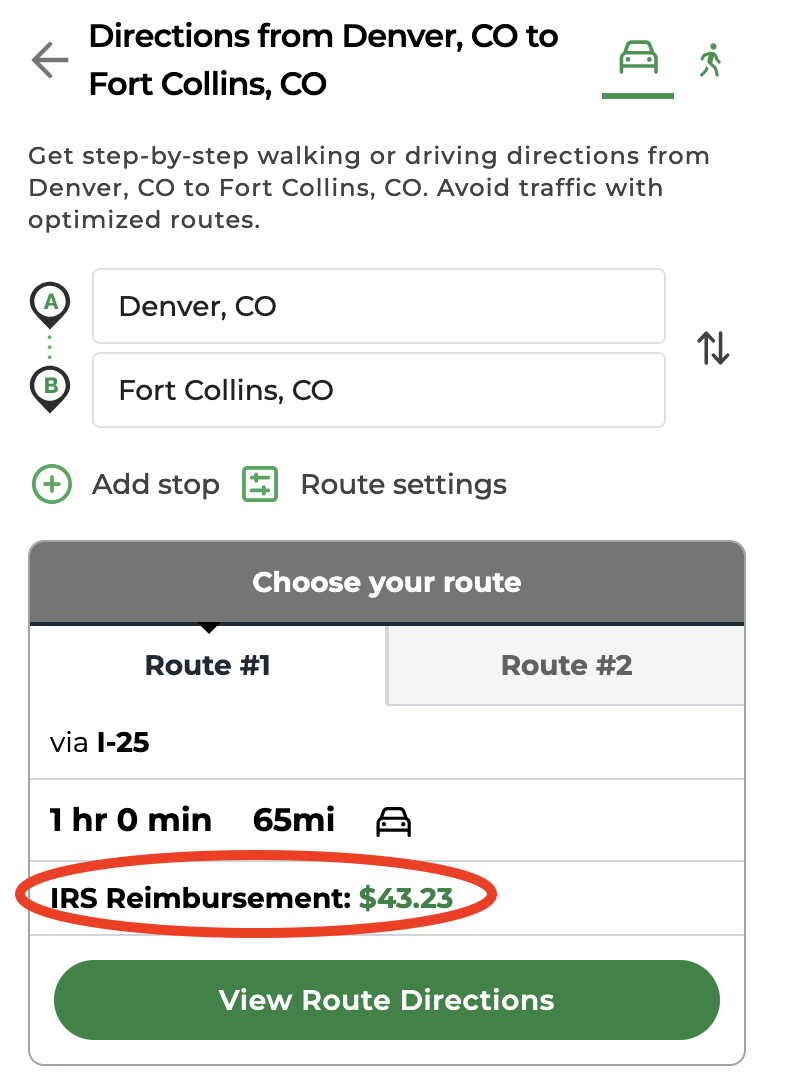786x1086 pixels.
Task: Click the point A marker icon
Action: [x=50, y=305]
